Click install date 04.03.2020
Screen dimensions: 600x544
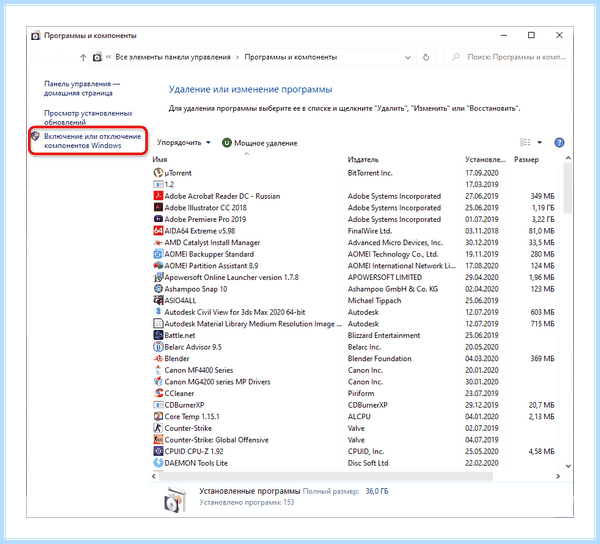(x=481, y=358)
